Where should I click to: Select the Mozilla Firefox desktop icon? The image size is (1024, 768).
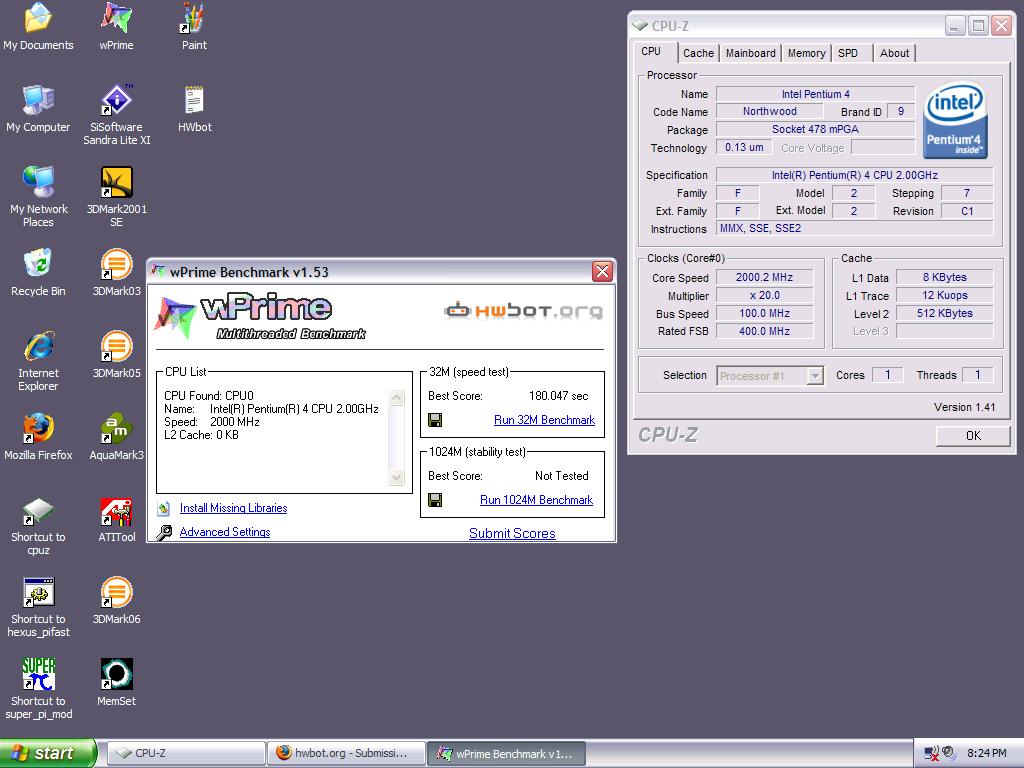(x=38, y=436)
